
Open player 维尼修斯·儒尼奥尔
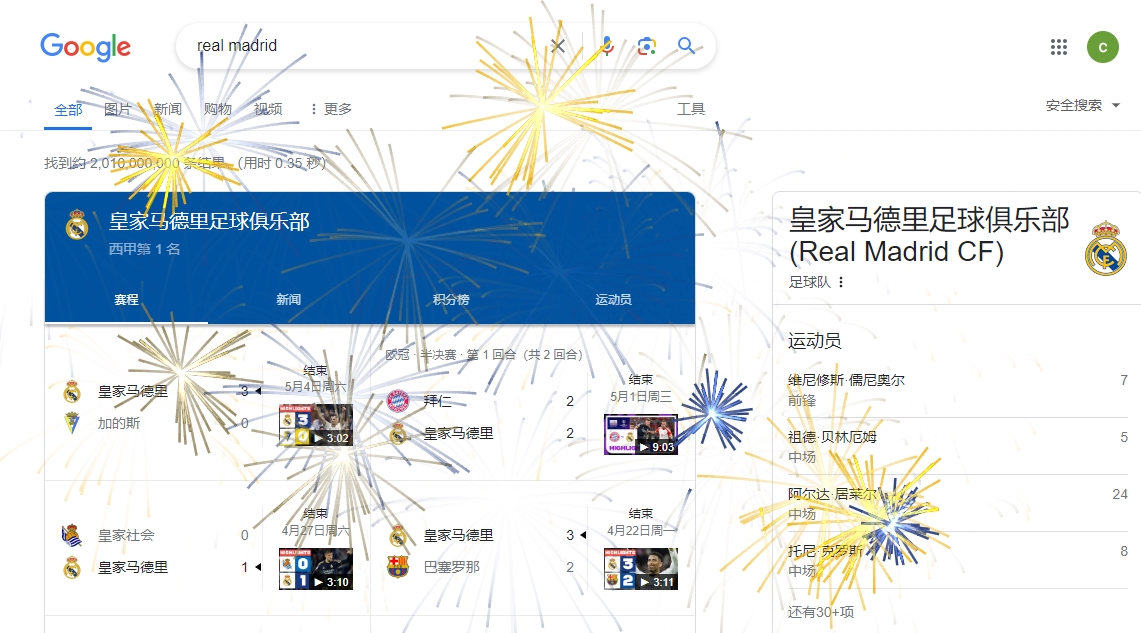[846, 380]
